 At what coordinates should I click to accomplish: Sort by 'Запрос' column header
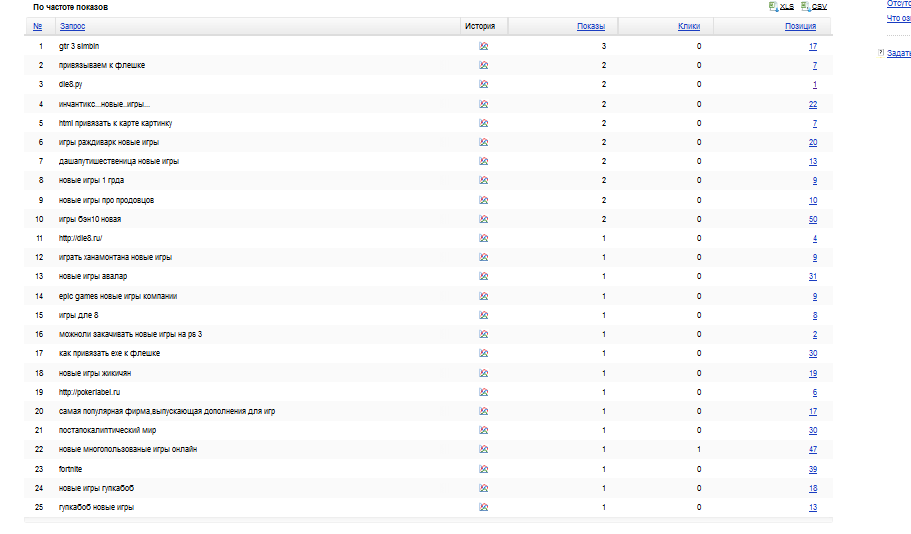72,26
